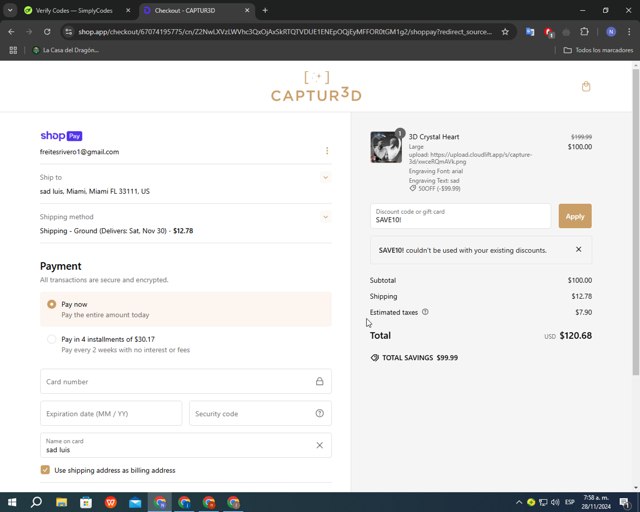
Task: Apply the discount code
Action: click(x=575, y=216)
